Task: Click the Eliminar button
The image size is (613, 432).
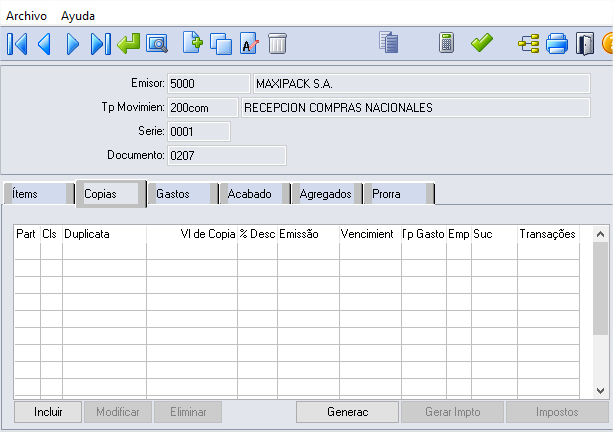Action: pyautogui.click(x=188, y=412)
